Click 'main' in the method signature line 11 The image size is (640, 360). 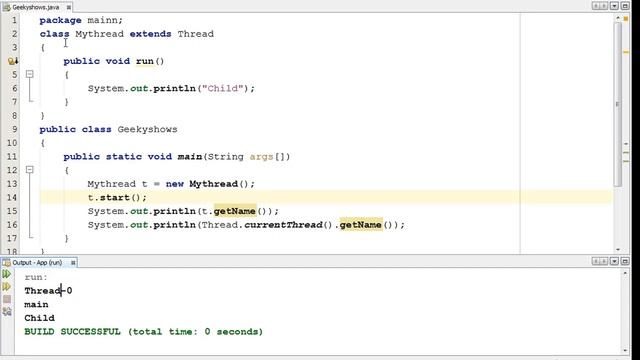click(x=190, y=157)
